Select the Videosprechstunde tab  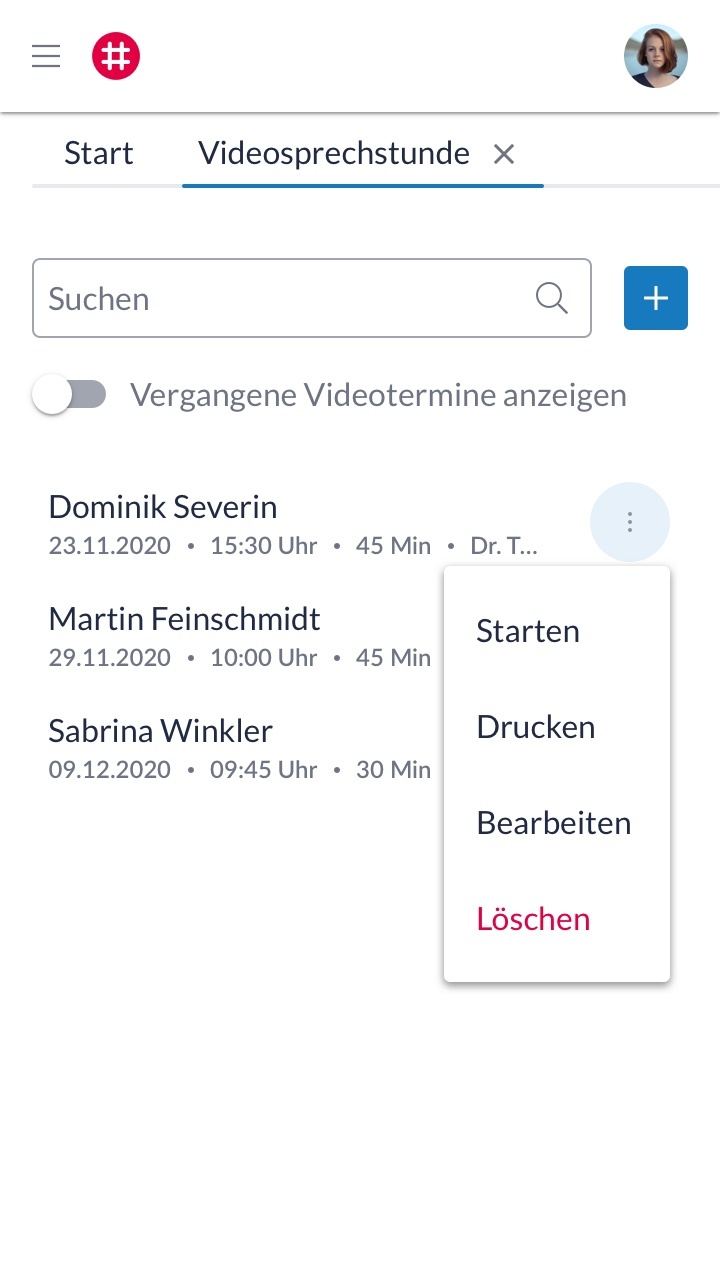coord(334,154)
